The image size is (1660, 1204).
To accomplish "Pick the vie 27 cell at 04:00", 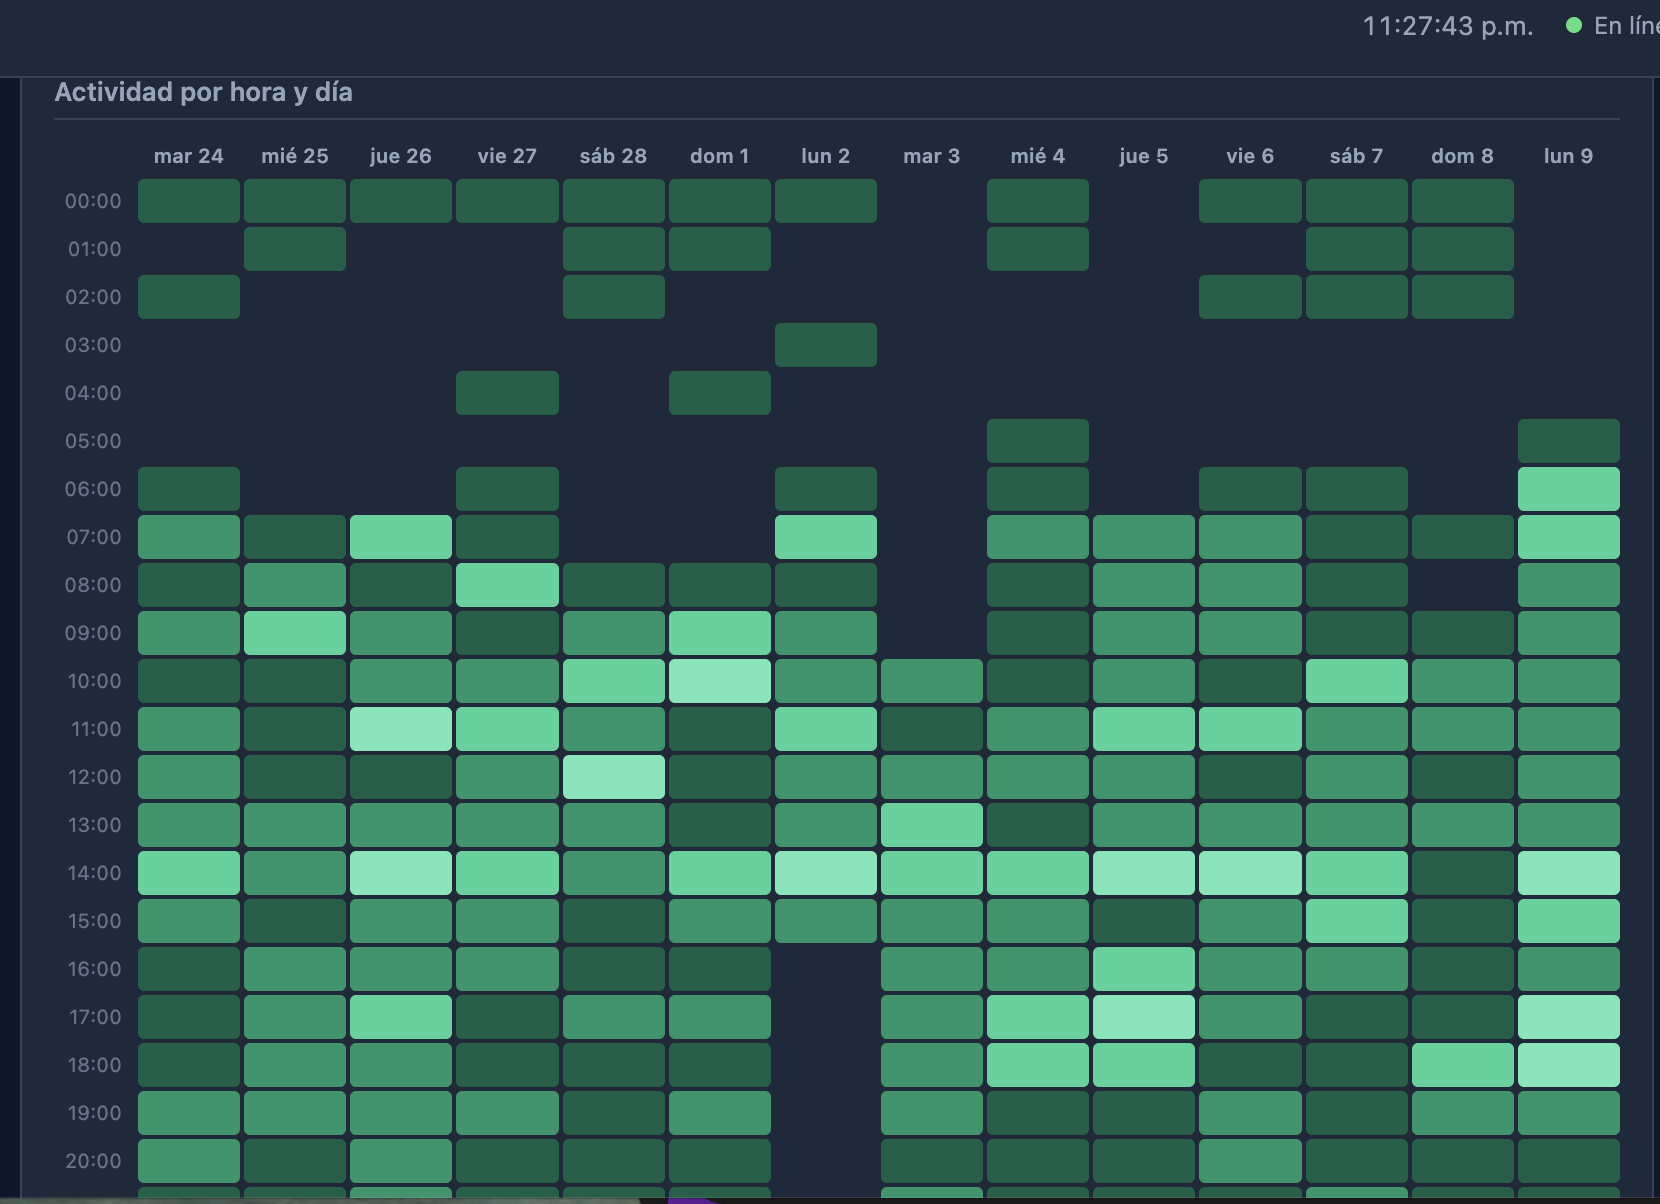I will (507, 393).
